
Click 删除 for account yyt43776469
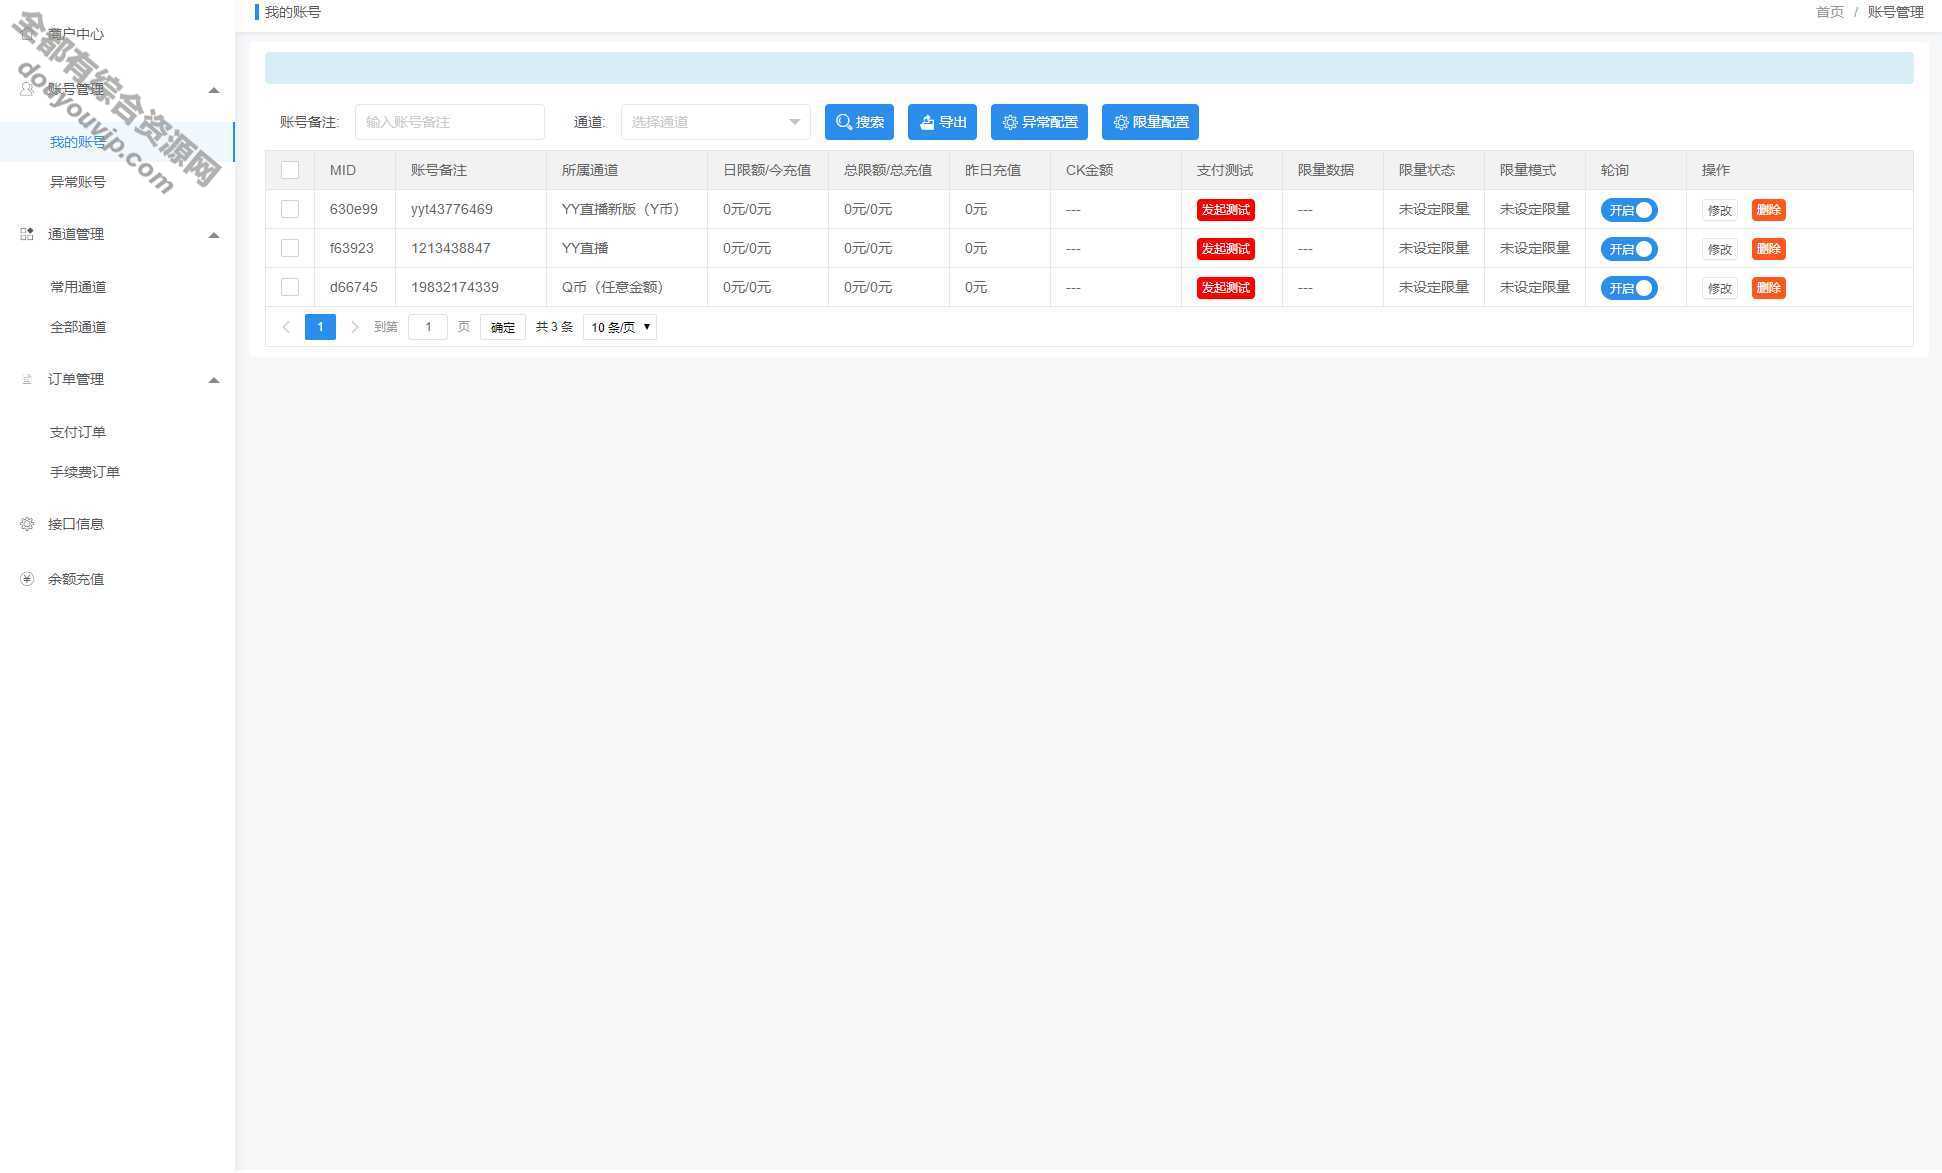(1768, 210)
